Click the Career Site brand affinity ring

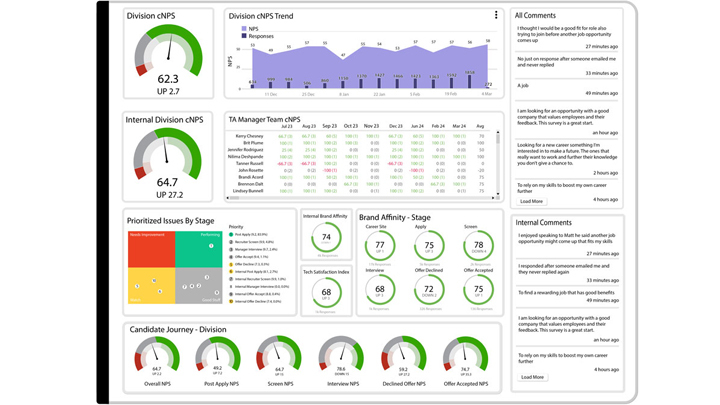[x=379, y=246]
